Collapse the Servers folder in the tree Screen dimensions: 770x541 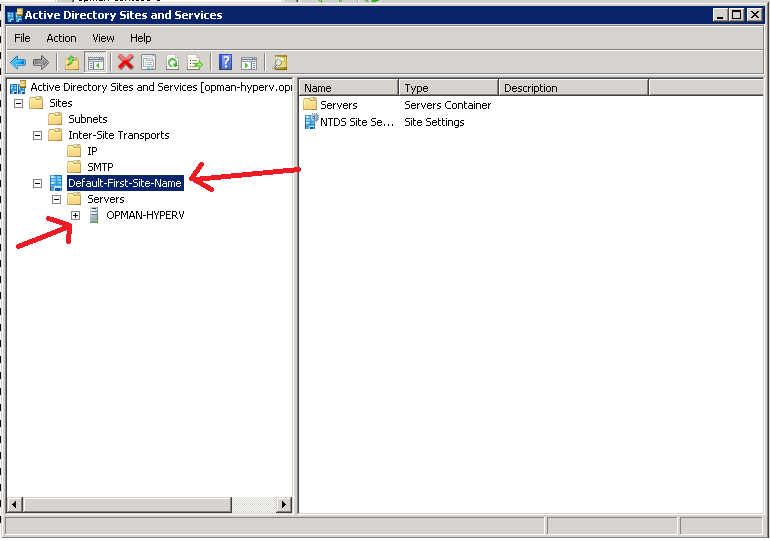pos(56,199)
